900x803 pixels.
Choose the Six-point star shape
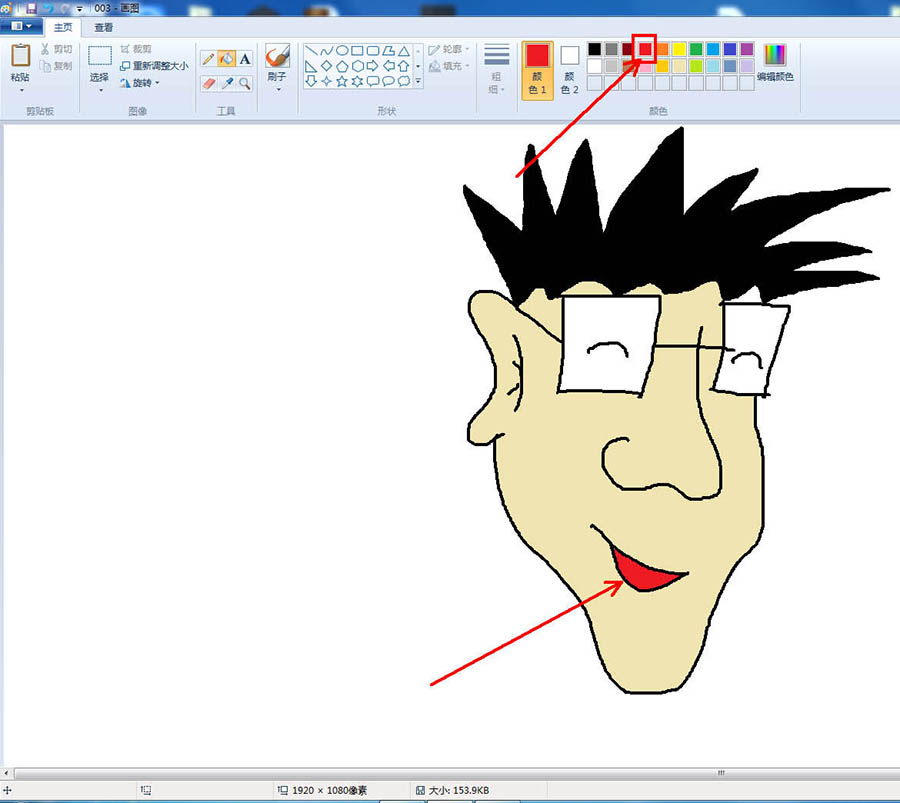point(357,81)
